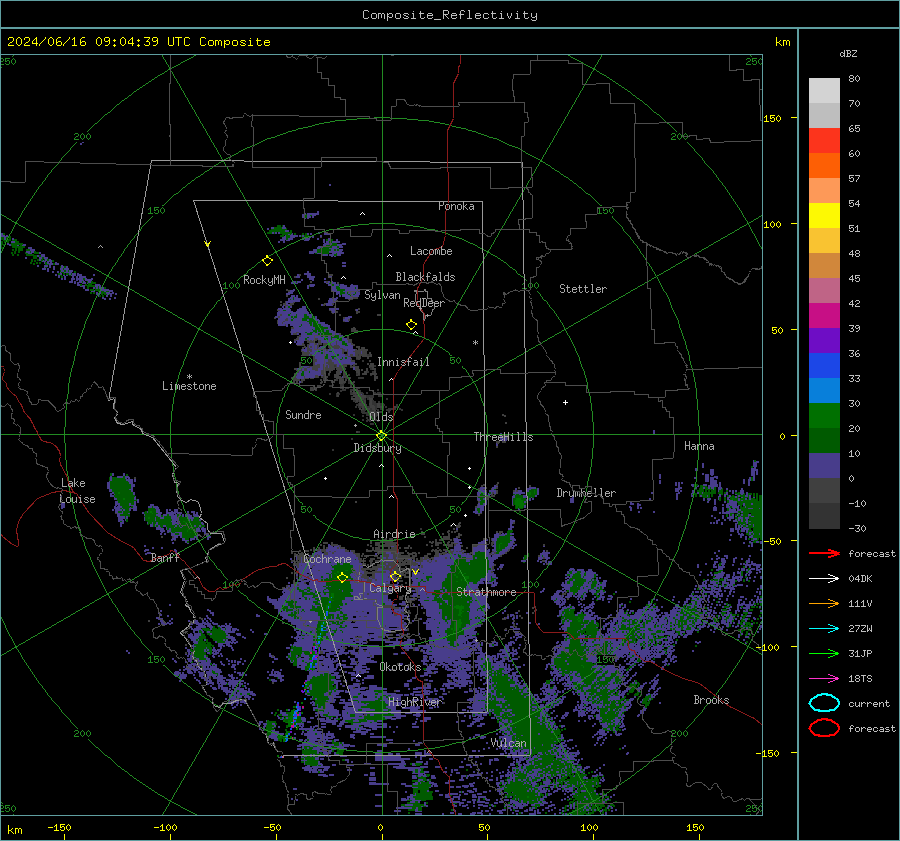Click the Blackfalds city label
The height and width of the screenshot is (841, 900).
click(425, 277)
